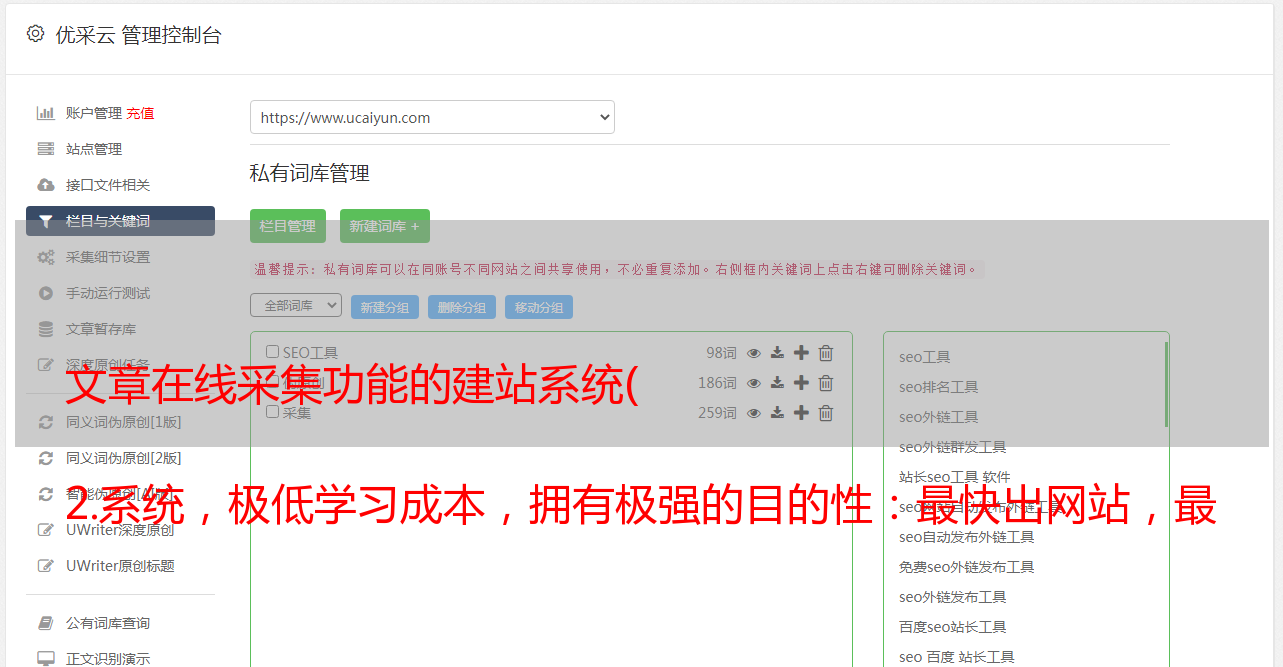Click the play icon for 手动运行测试
The width and height of the screenshot is (1283, 667).
point(46,293)
